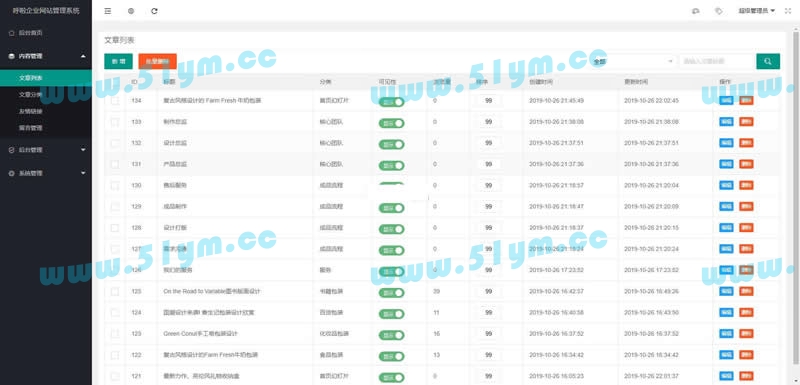
Task: Select all rows with the header checkbox
Action: 115,82
